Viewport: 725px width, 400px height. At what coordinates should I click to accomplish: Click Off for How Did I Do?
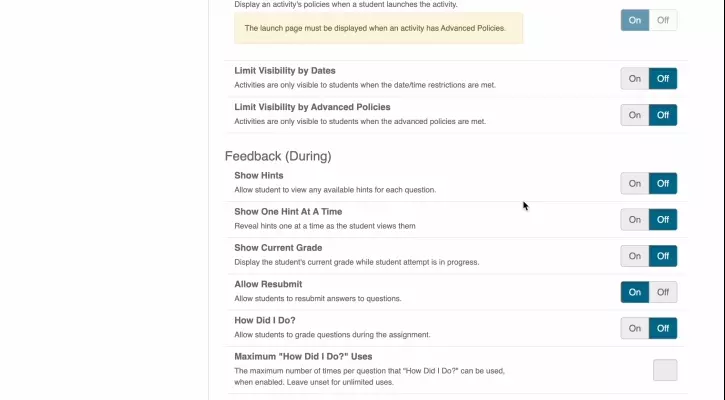[x=662, y=328]
